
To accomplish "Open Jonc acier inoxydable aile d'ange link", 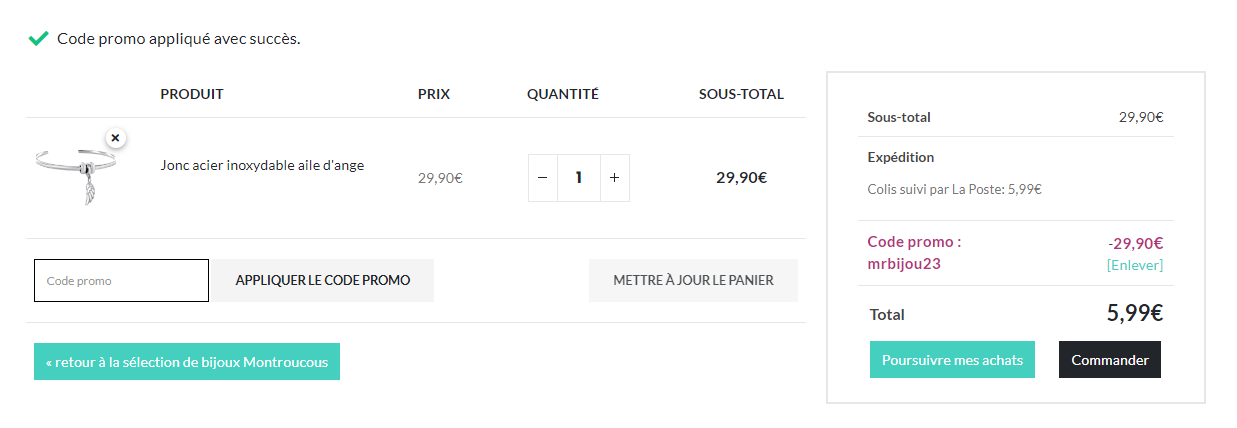I will (262, 165).
